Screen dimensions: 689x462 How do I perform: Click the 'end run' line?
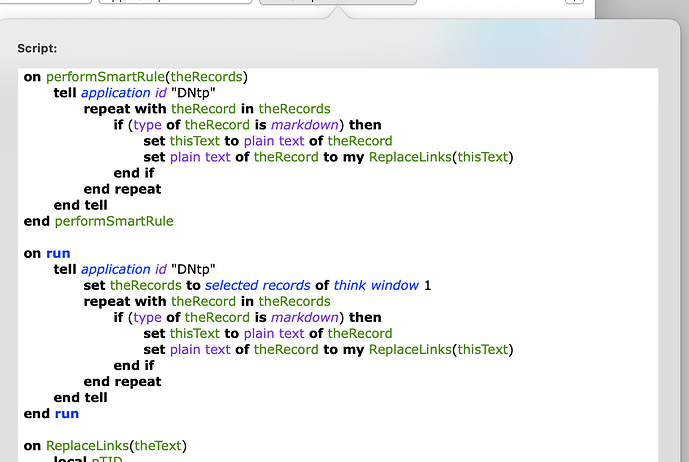(51, 414)
